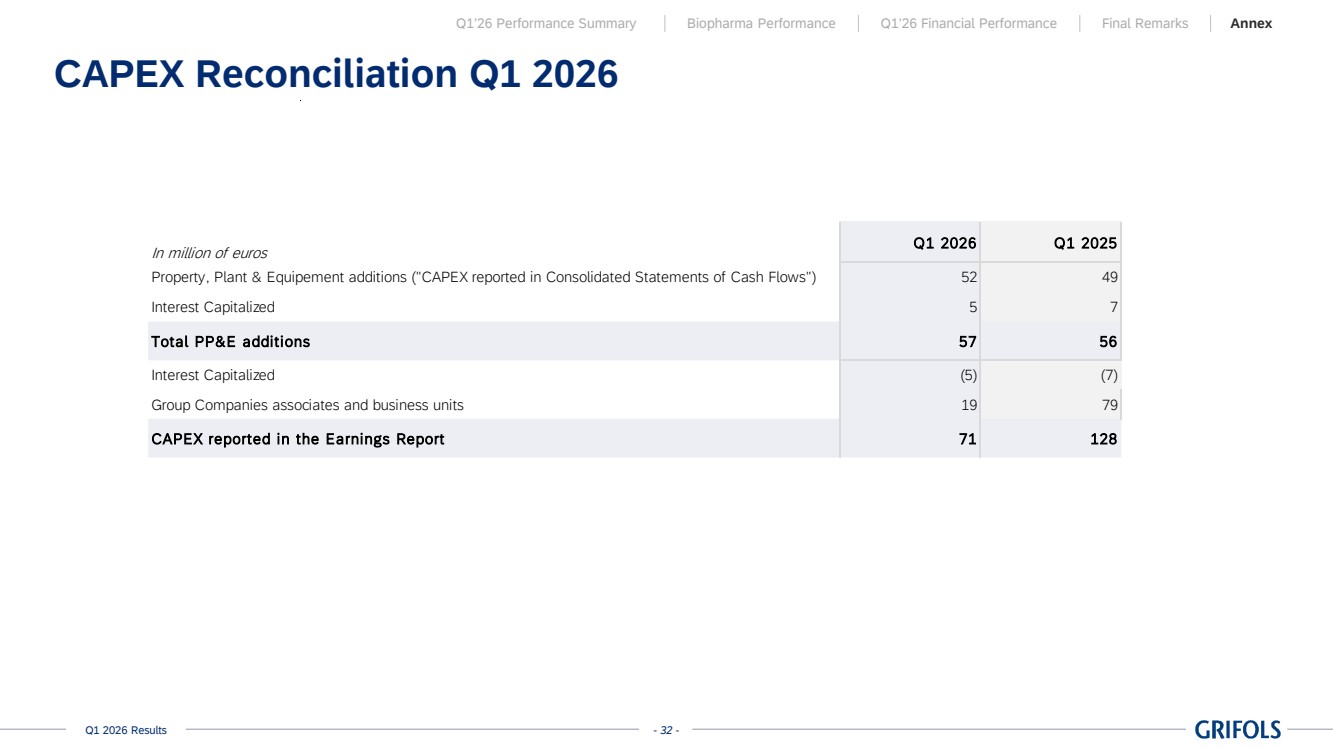Click the Property, Plant & Equipement additions label
Viewport: 1333px width, 749px height.
coord(484,277)
